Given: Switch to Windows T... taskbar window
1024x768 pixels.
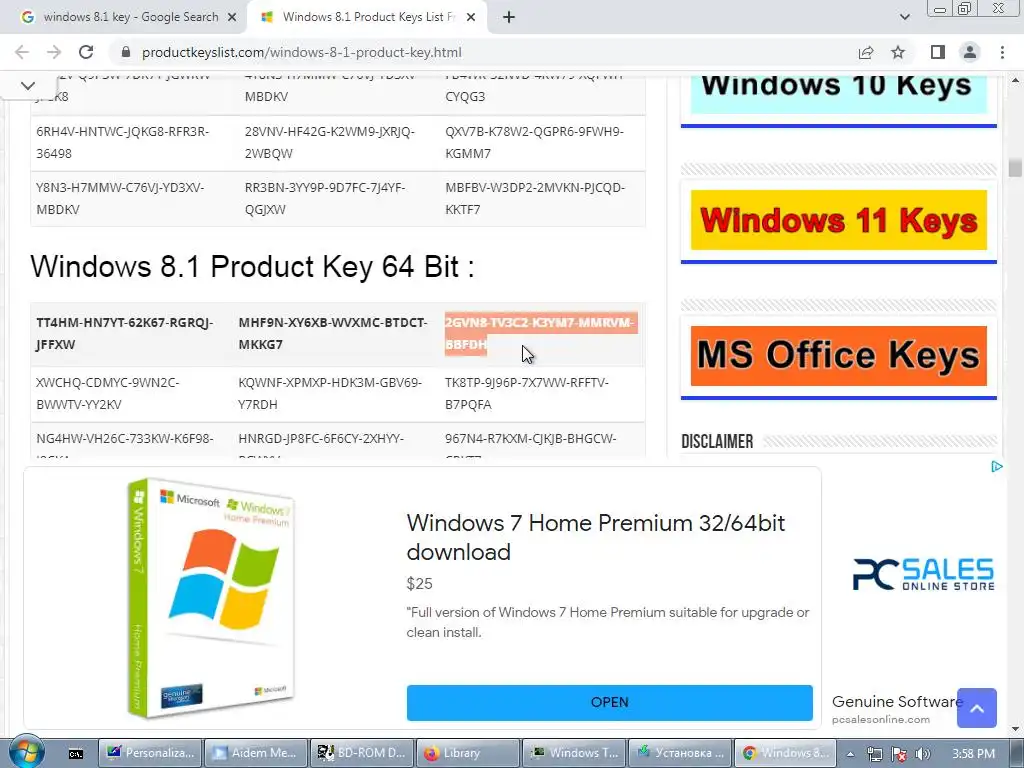Looking at the screenshot, I should (574, 753).
